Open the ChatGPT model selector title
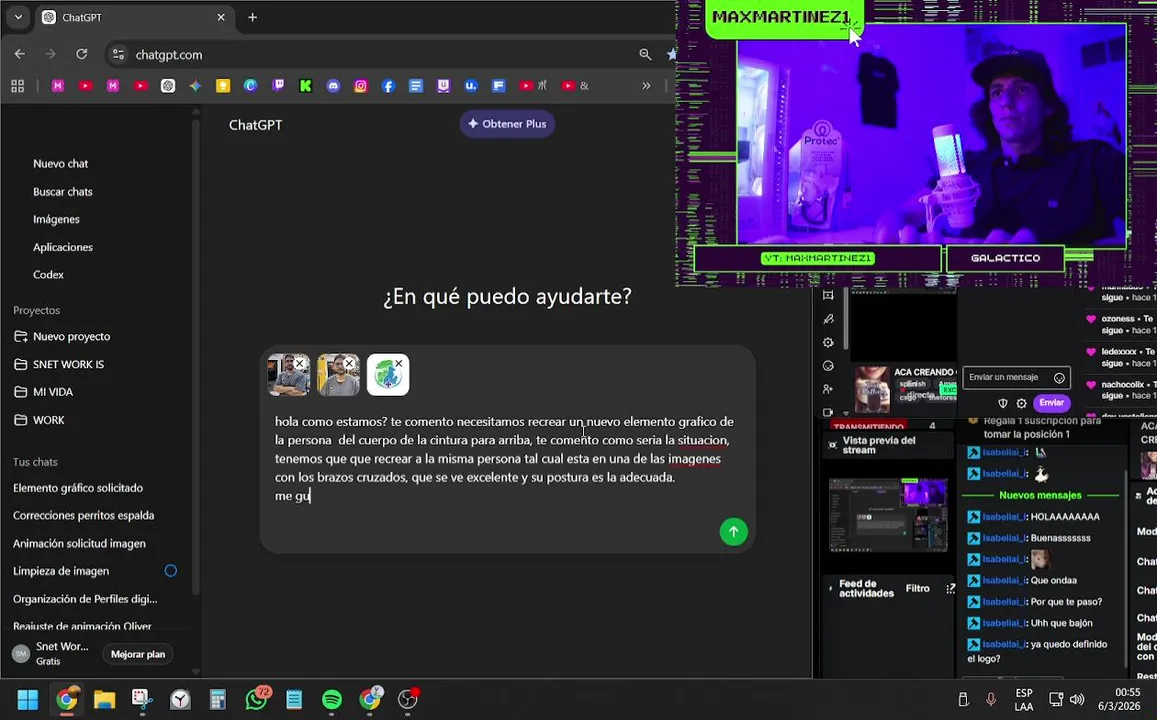1157x720 pixels. [255, 125]
